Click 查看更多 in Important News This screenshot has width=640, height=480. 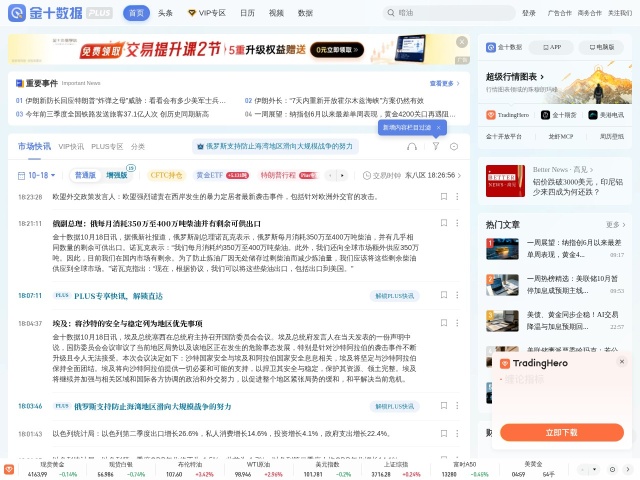pos(444,83)
